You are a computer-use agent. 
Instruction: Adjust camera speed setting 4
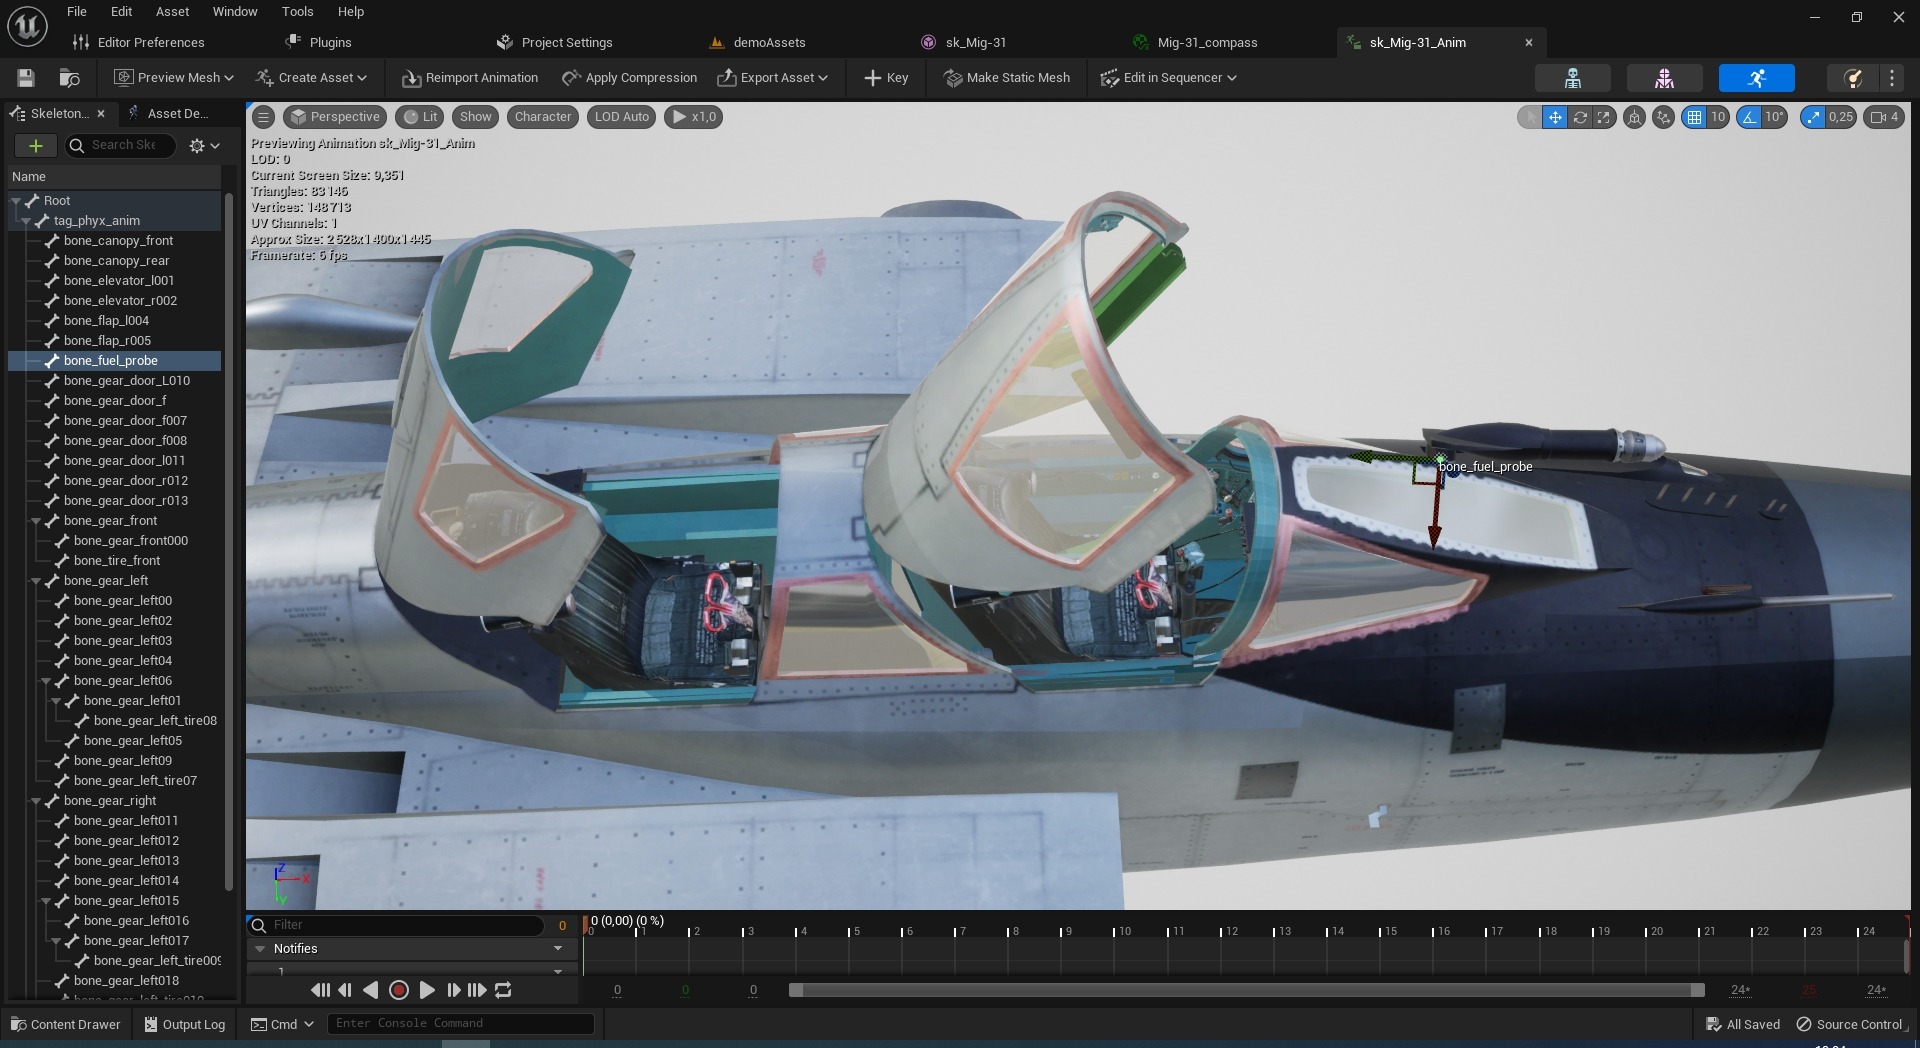[x=1884, y=117]
